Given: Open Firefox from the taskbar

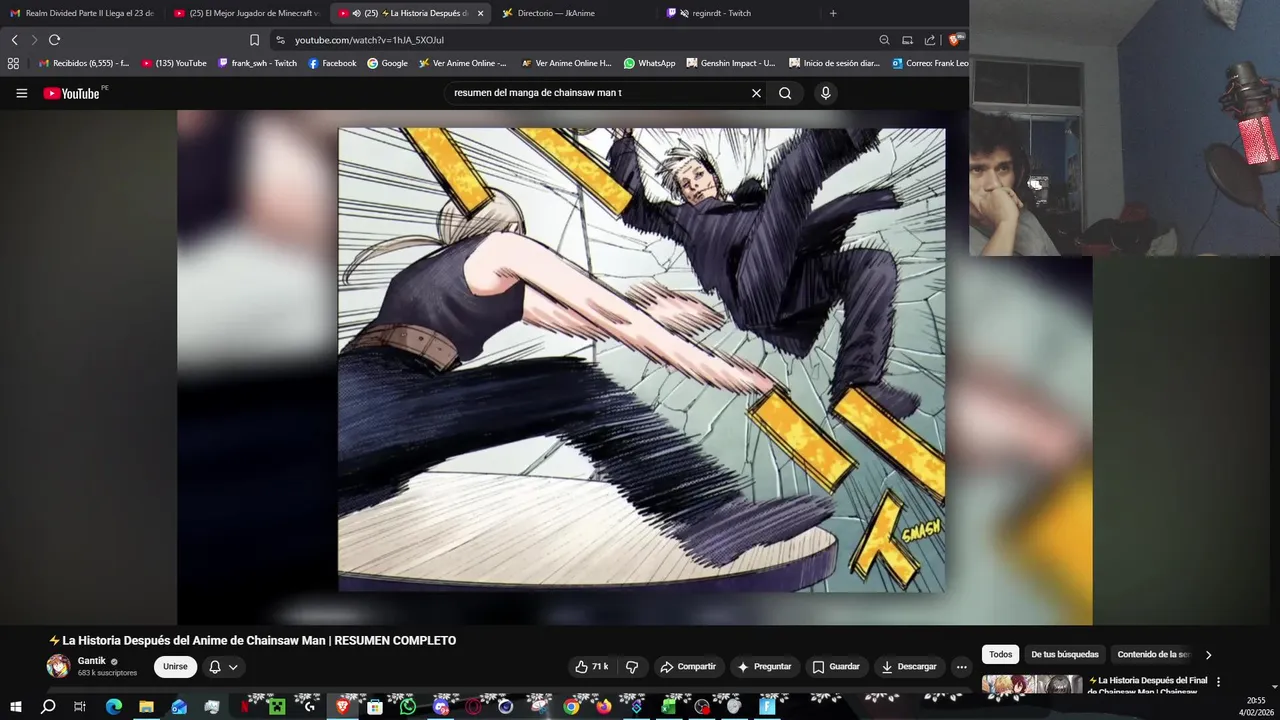Looking at the screenshot, I should pos(603,706).
